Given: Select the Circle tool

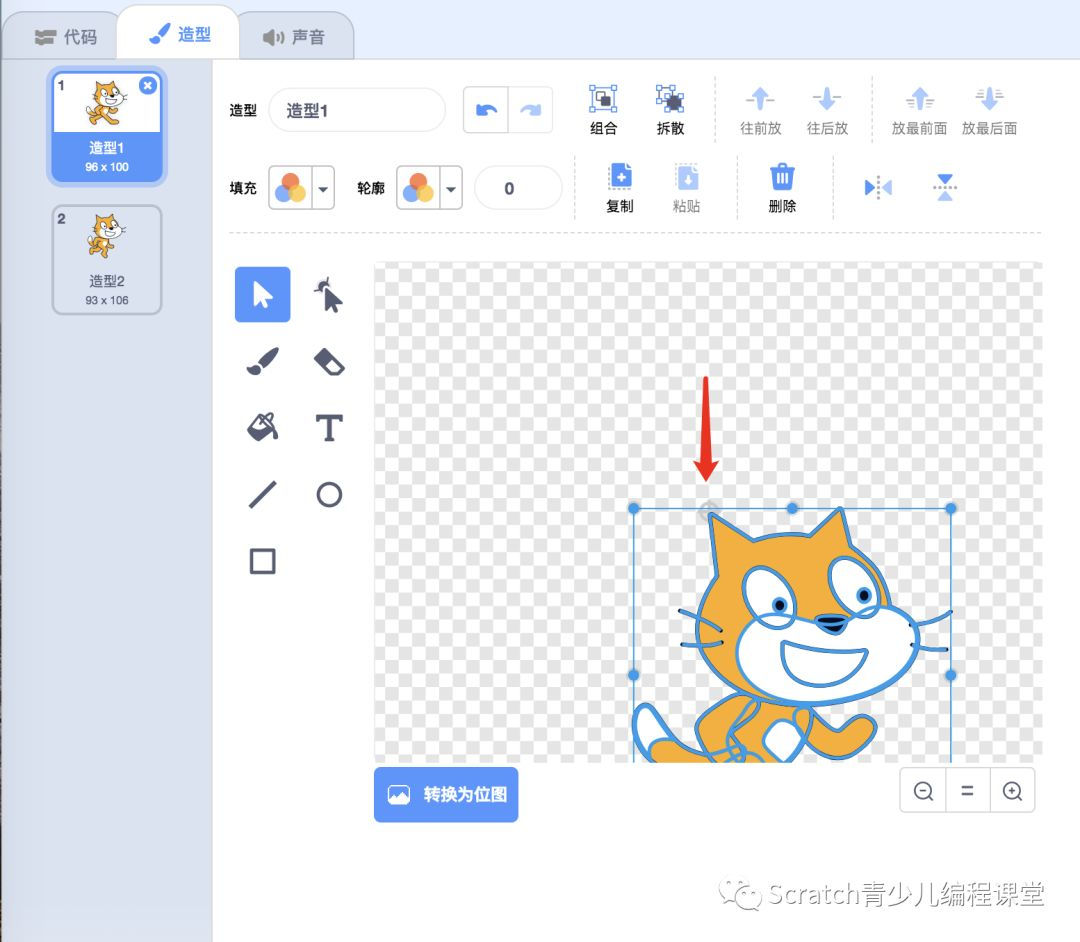Looking at the screenshot, I should [328, 494].
